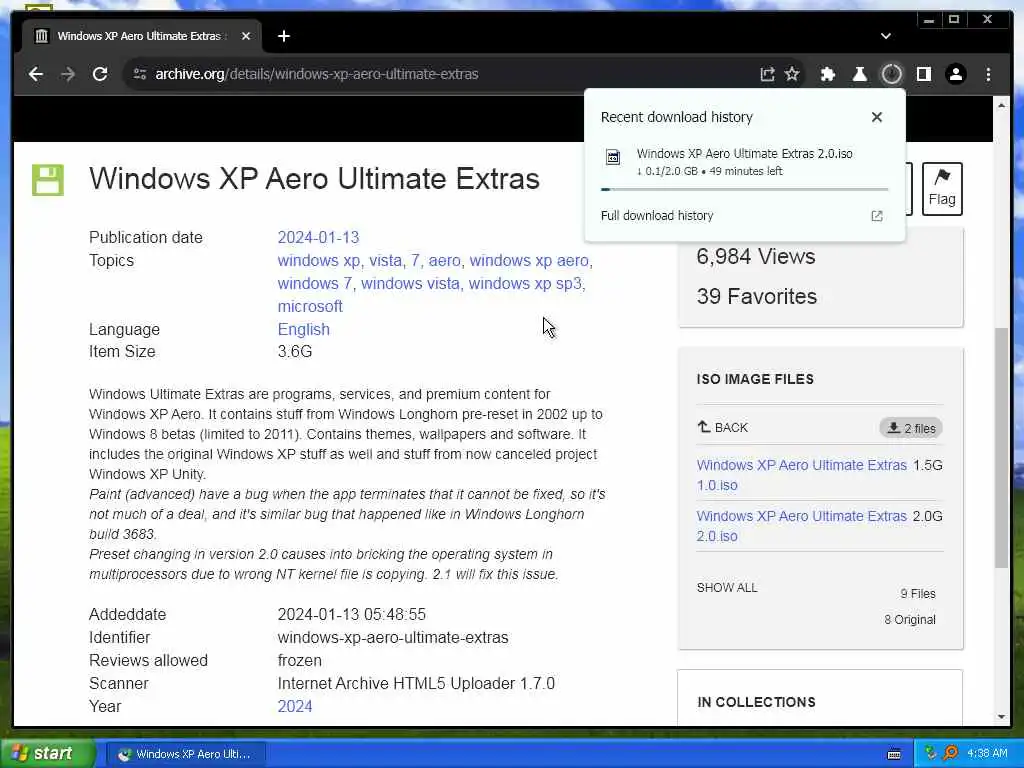Viewport: 1024px width, 768px height.
Task: Open publication date 2024-01-13 link
Action: pos(318,237)
